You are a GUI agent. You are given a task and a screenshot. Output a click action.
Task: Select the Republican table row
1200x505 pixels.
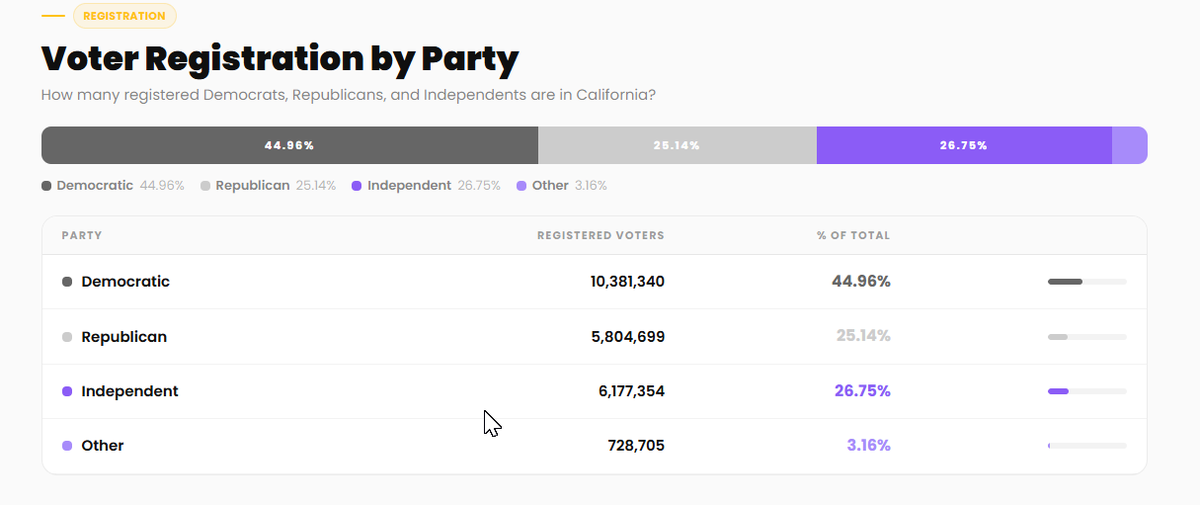coord(594,337)
